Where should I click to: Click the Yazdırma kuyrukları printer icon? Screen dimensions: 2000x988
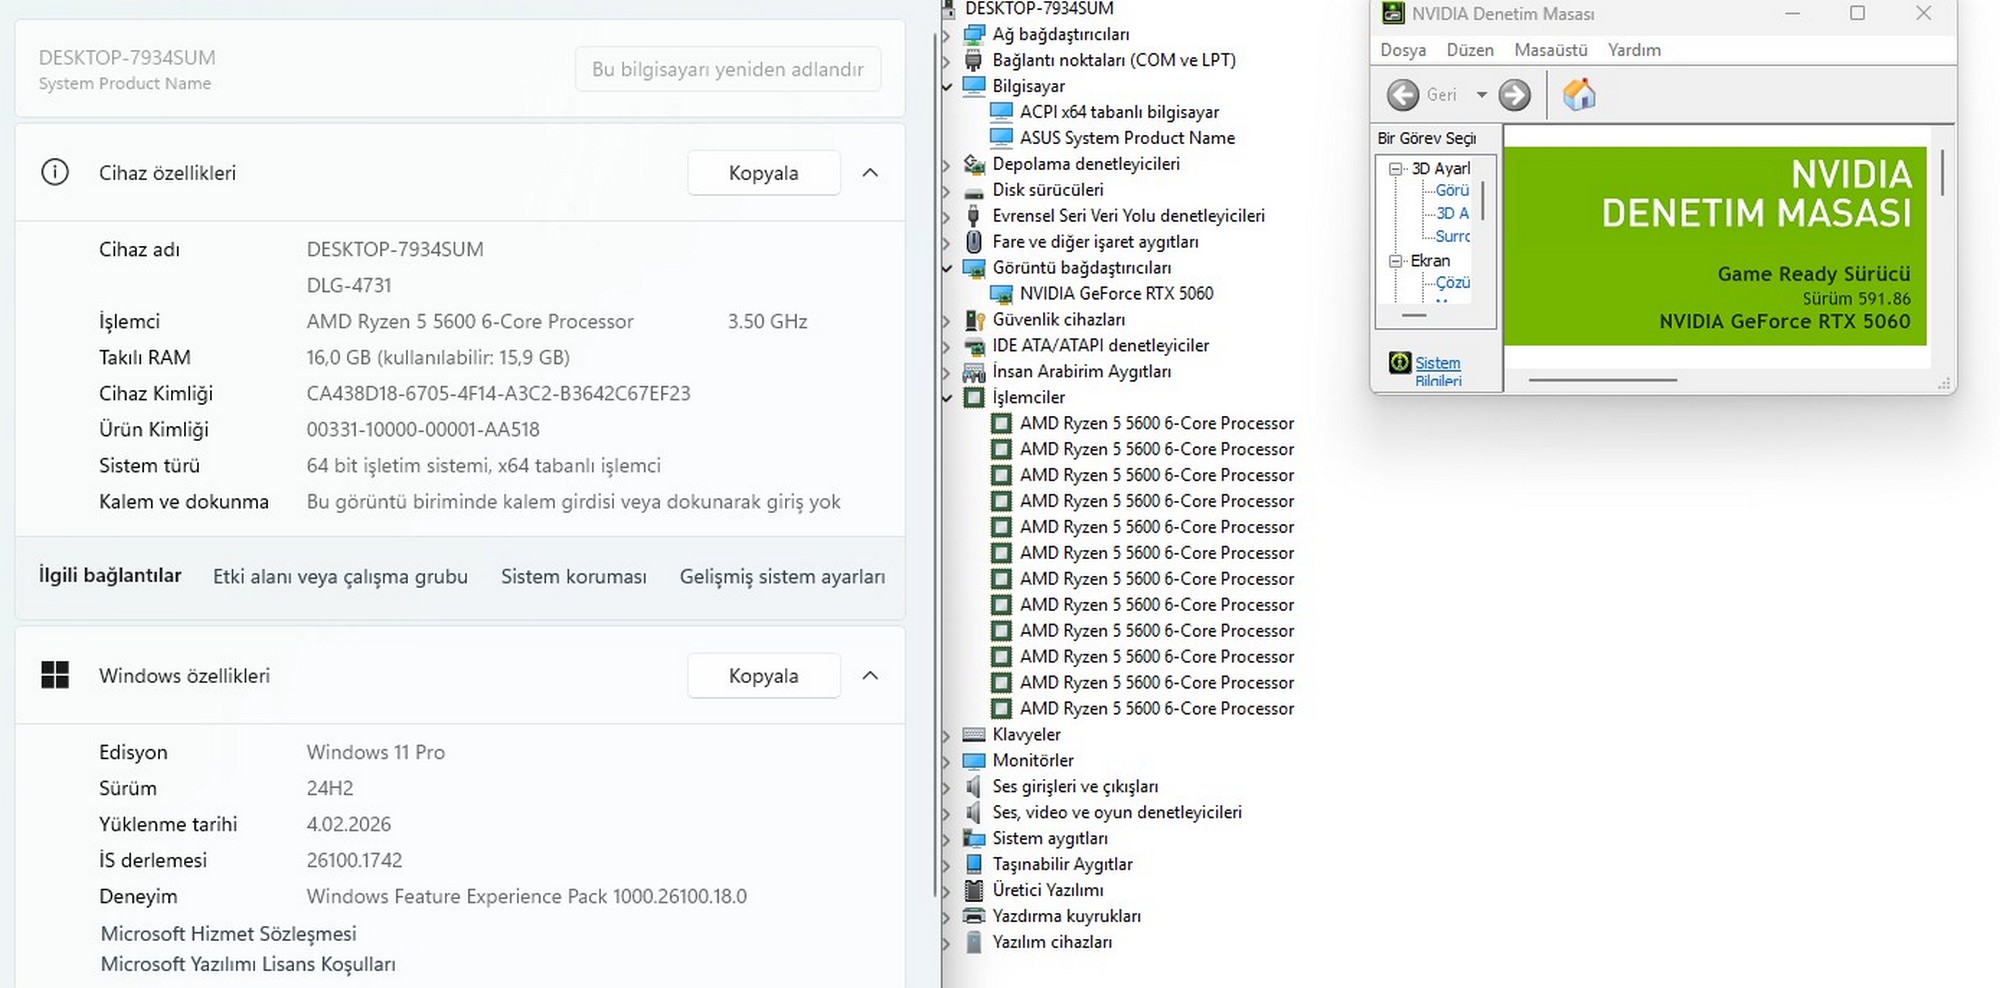pyautogui.click(x=973, y=916)
